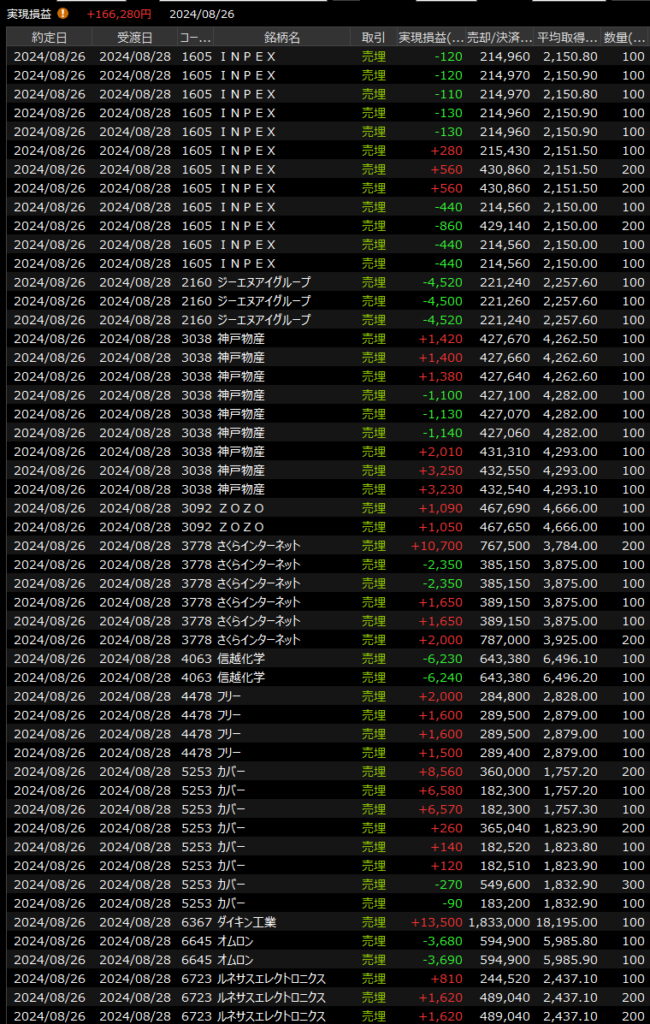
Task: Select the フリー row with +2,000 profit
Action: coord(325,696)
